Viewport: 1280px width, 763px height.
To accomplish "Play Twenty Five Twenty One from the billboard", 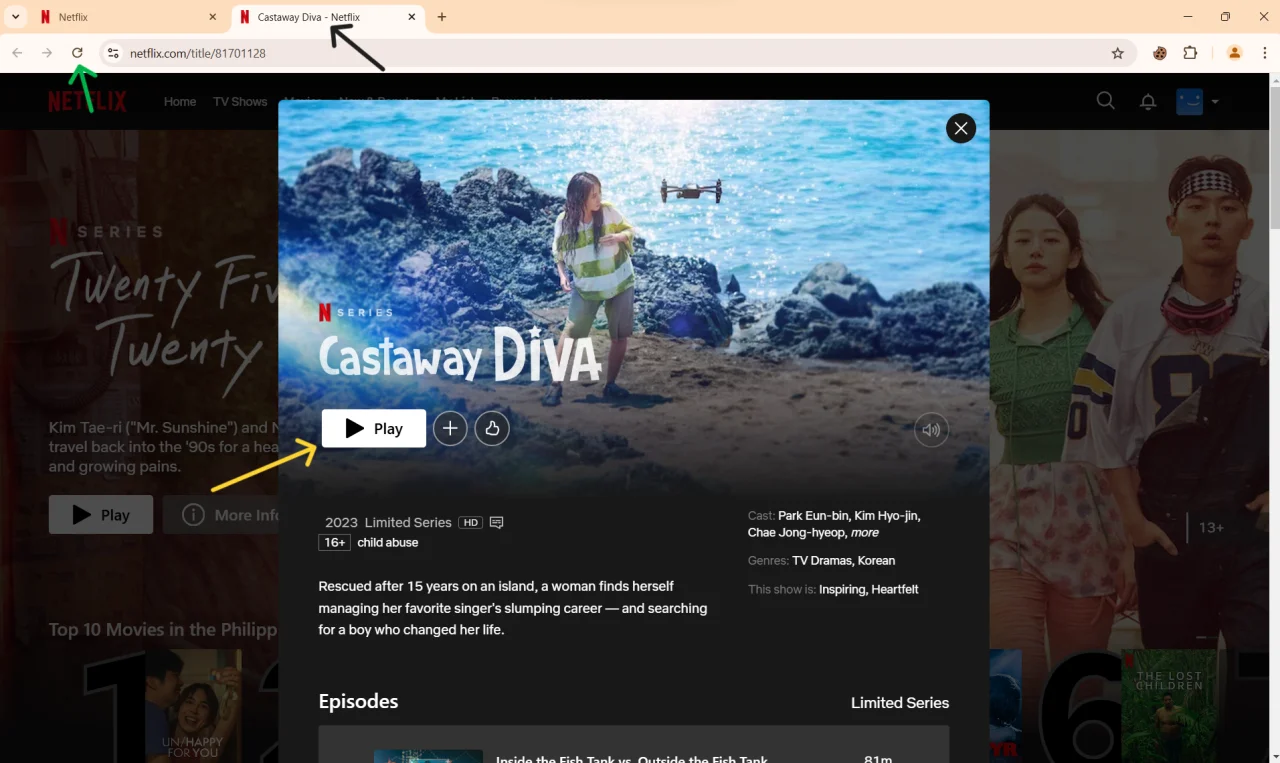I will [x=101, y=515].
